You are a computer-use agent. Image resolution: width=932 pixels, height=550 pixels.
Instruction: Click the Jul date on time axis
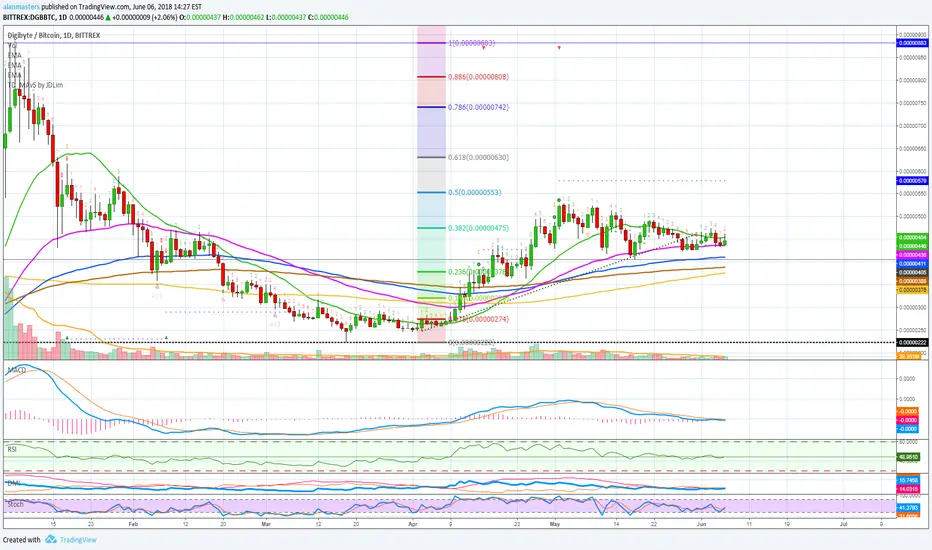click(x=844, y=524)
